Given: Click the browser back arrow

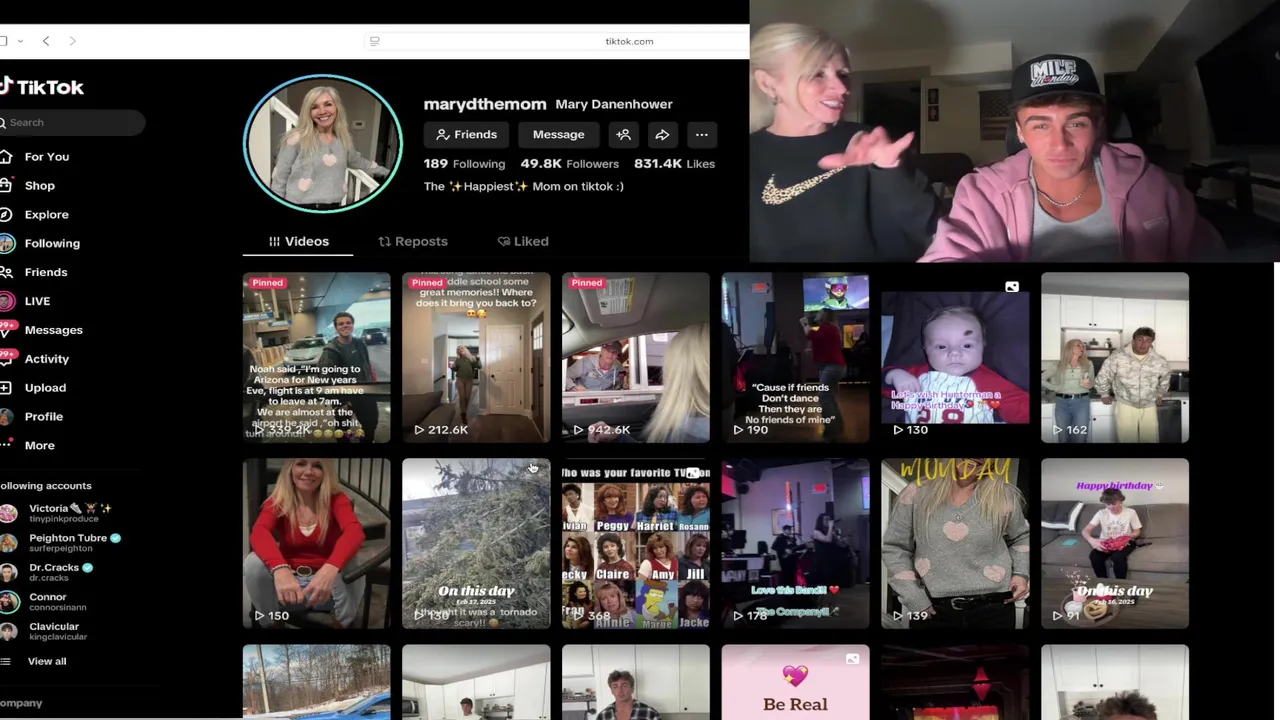Looking at the screenshot, I should 46,41.
